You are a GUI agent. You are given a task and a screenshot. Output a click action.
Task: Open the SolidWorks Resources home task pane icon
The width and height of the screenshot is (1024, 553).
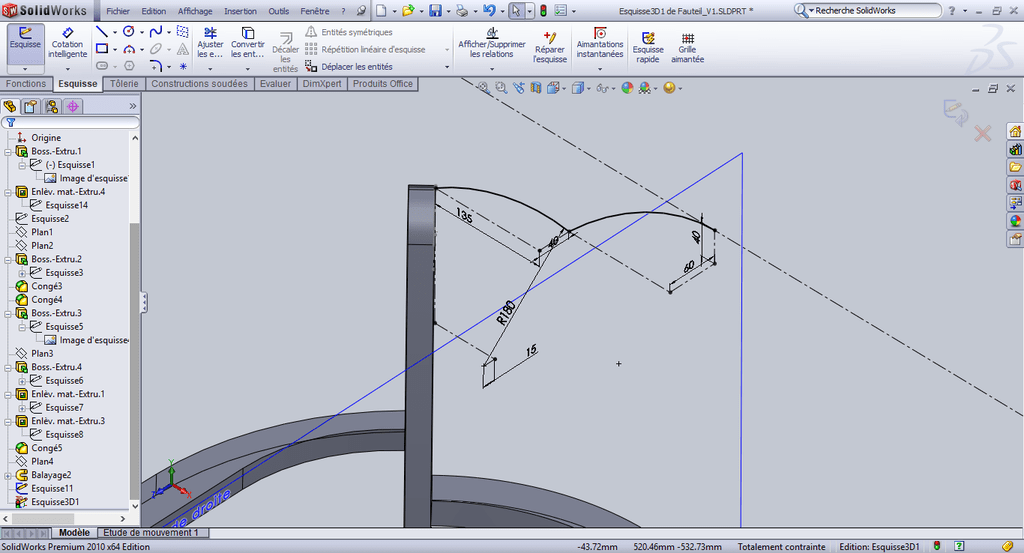[x=1015, y=131]
